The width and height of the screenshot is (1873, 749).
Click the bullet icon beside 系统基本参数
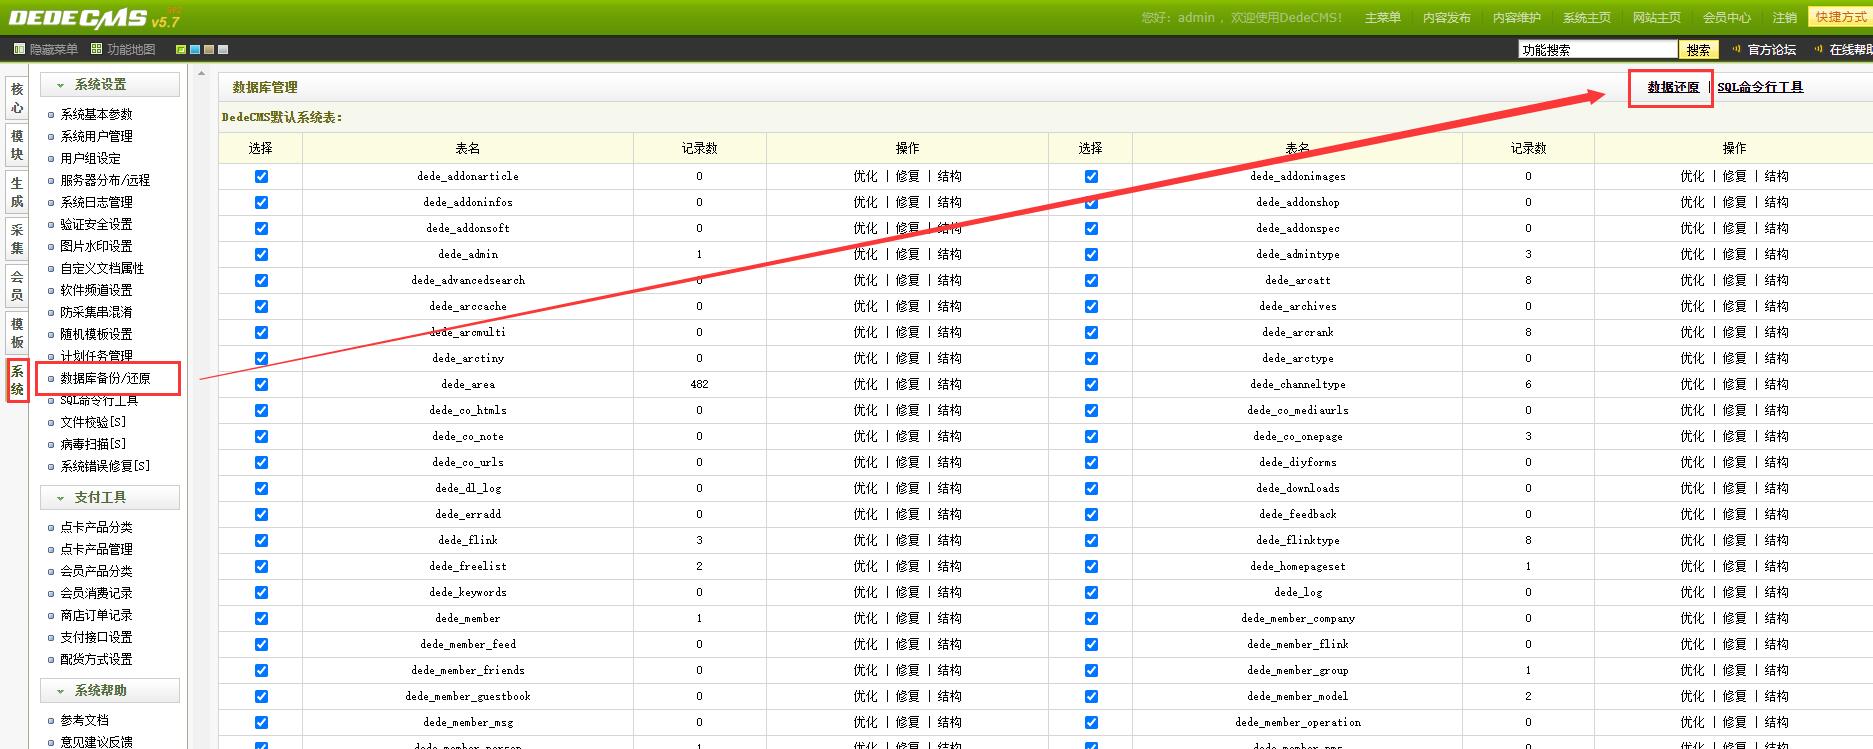coord(51,115)
